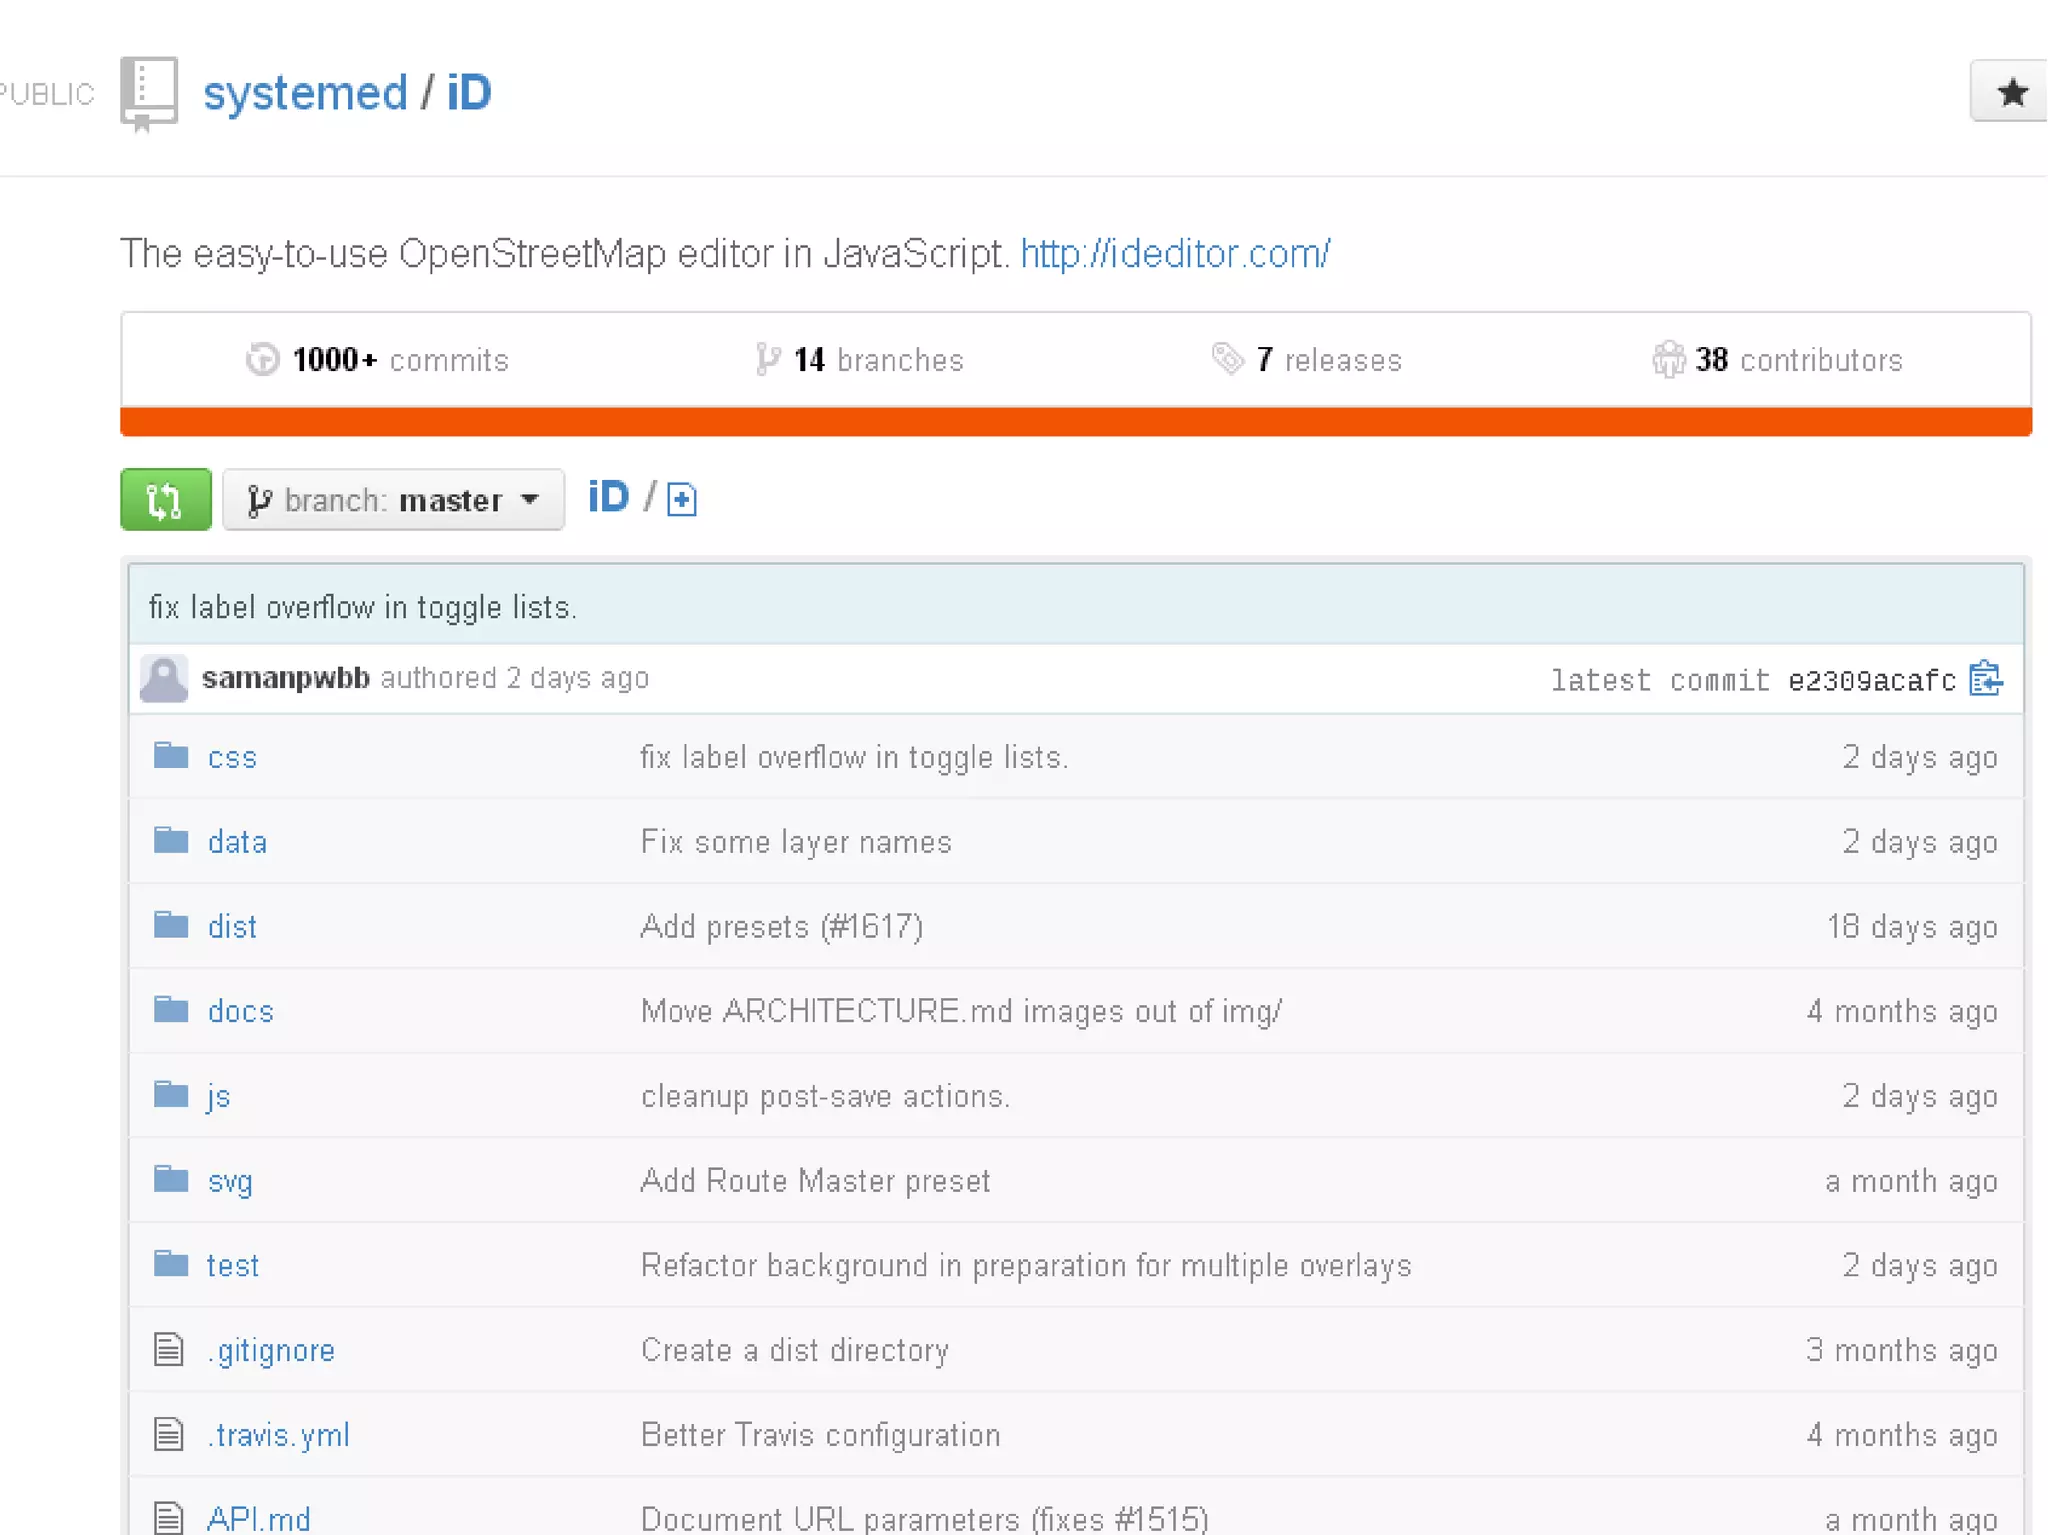Screen dimensions: 2048x1535
Task: Click the .travis.yml file icon
Action: pos(169,1434)
